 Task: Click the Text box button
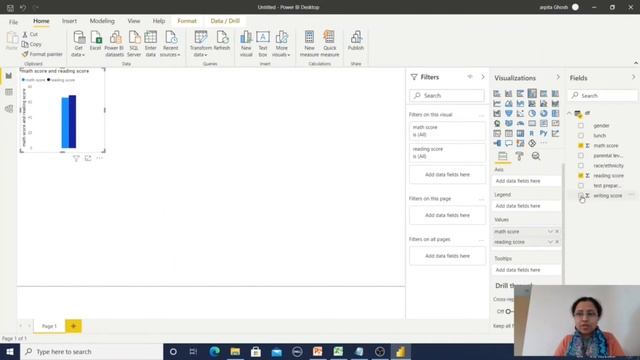[x=262, y=43]
